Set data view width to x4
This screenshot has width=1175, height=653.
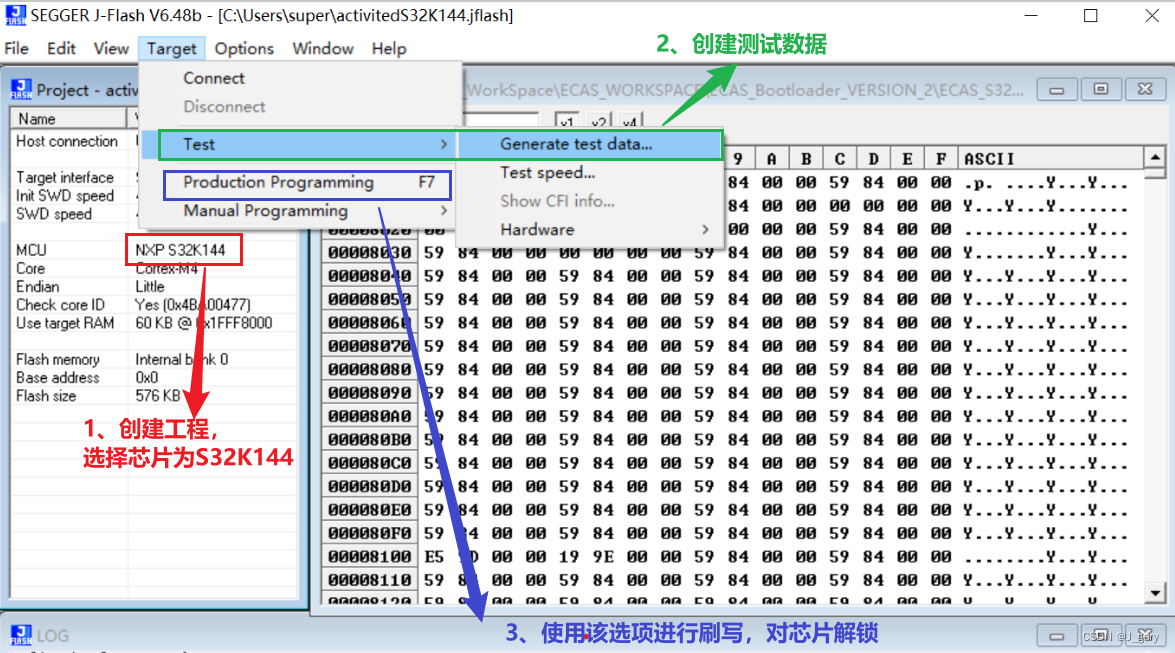(630, 121)
